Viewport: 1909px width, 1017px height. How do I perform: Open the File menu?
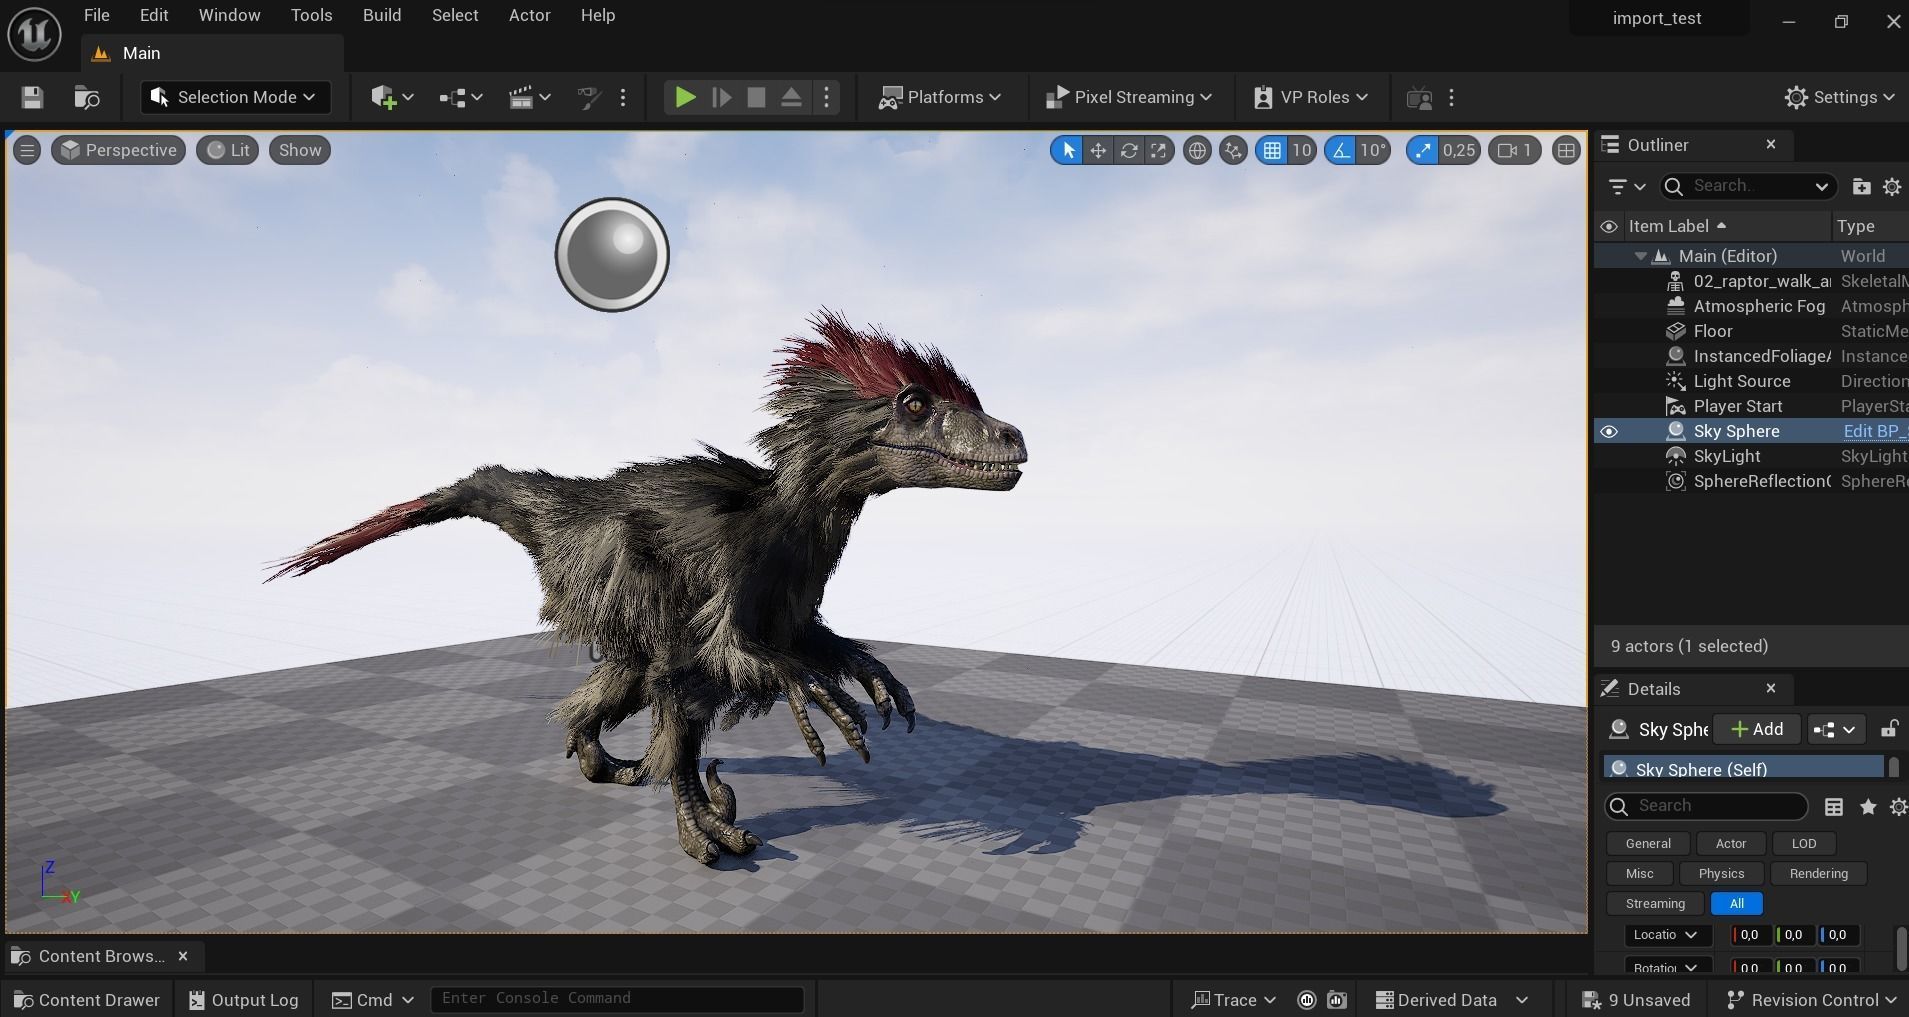97,15
